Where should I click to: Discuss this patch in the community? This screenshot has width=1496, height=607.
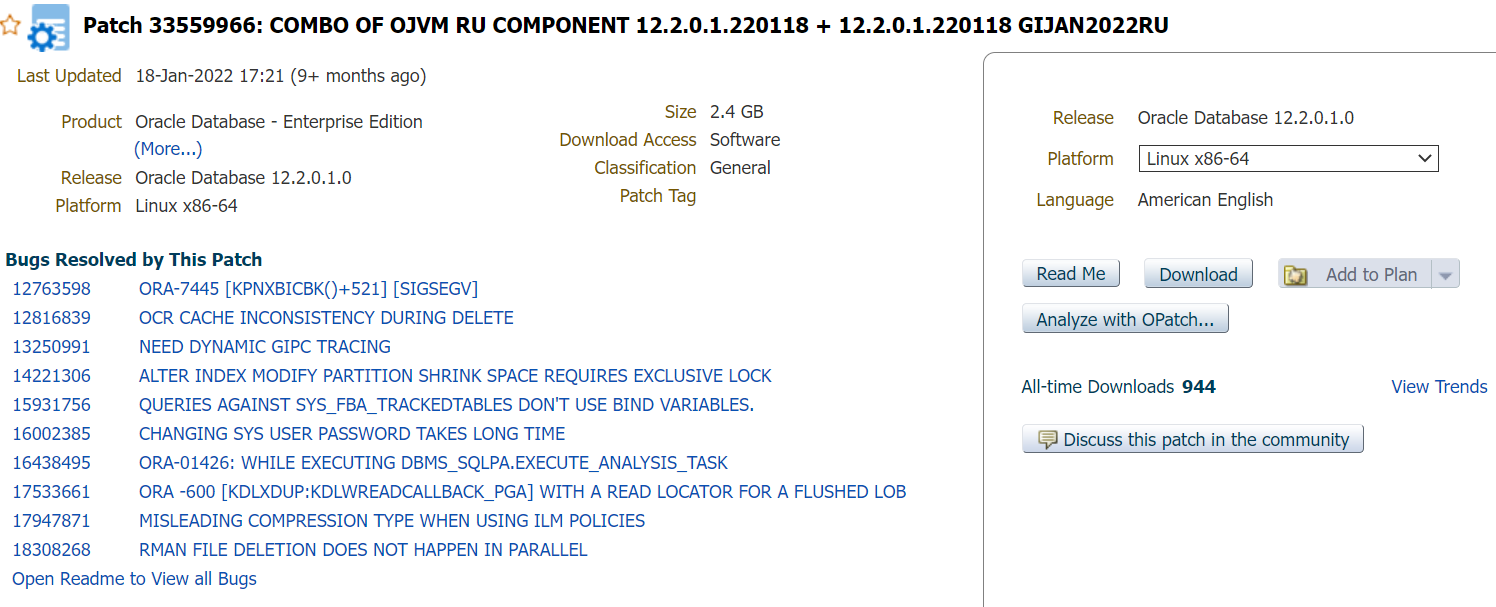tap(1192, 438)
